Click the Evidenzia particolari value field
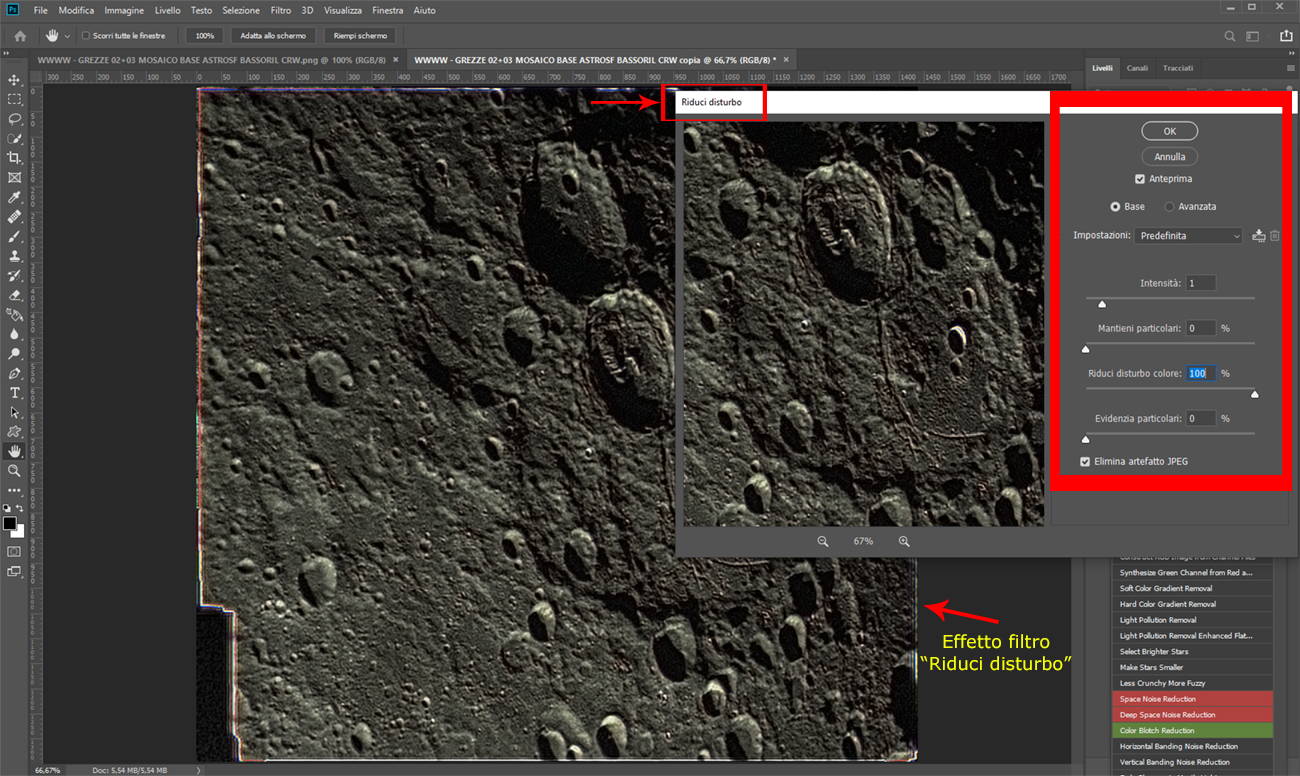 [1201, 418]
